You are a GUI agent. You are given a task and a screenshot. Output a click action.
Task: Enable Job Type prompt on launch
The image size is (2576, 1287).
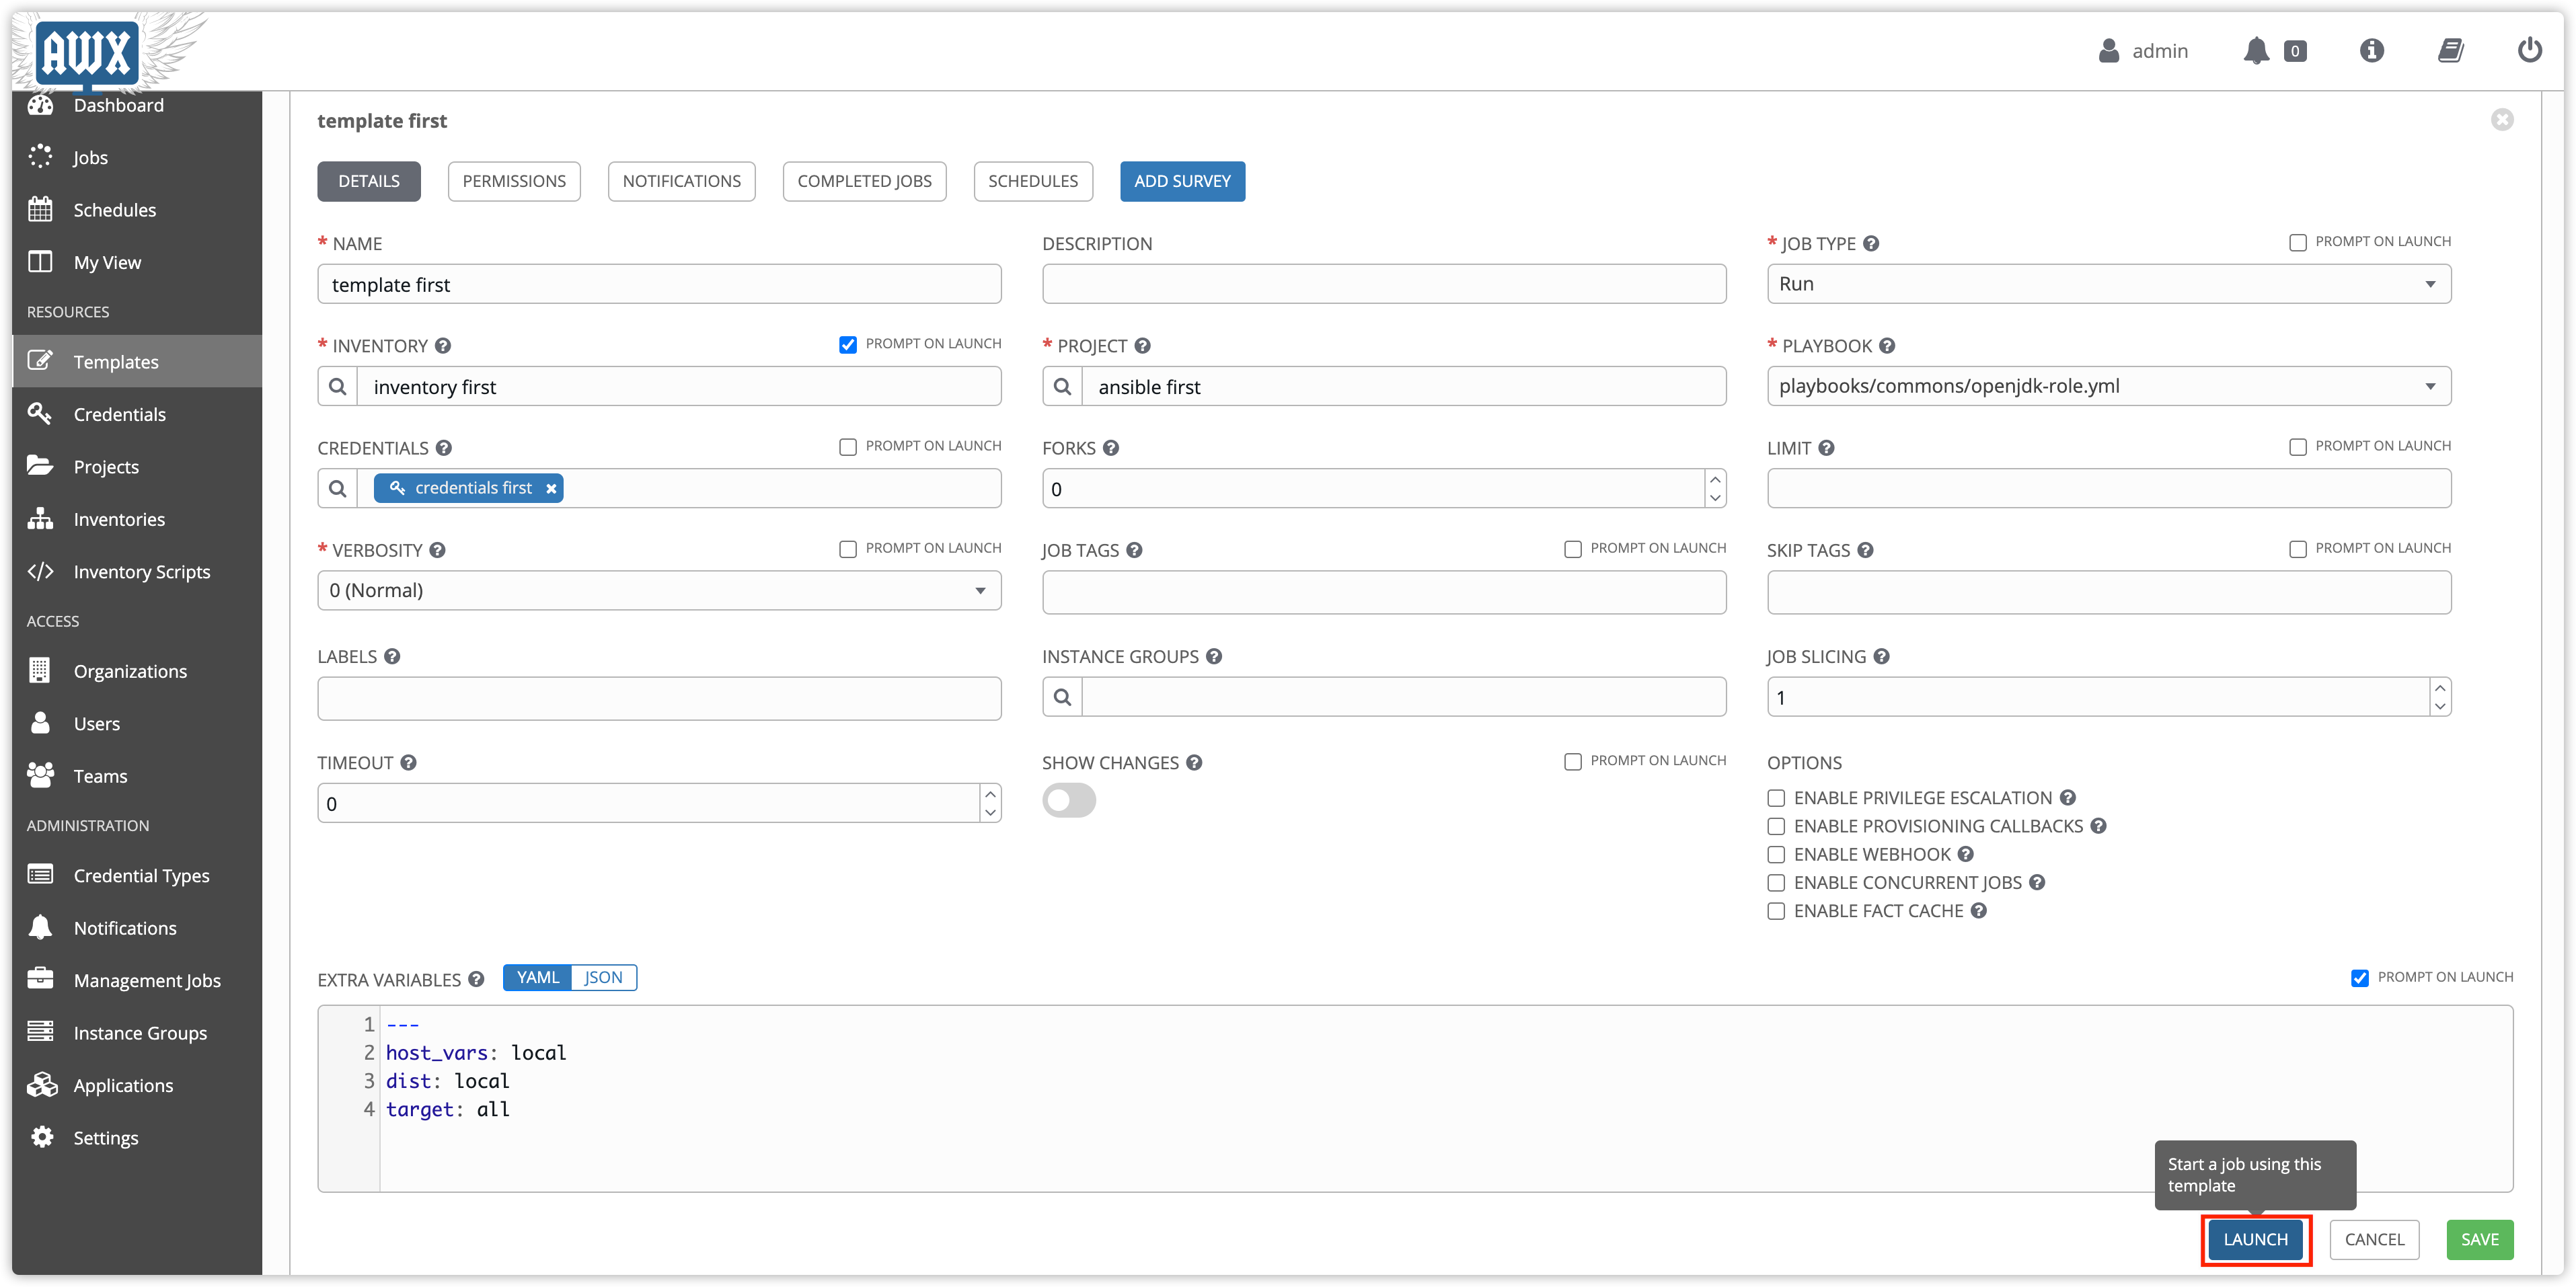tap(2298, 242)
